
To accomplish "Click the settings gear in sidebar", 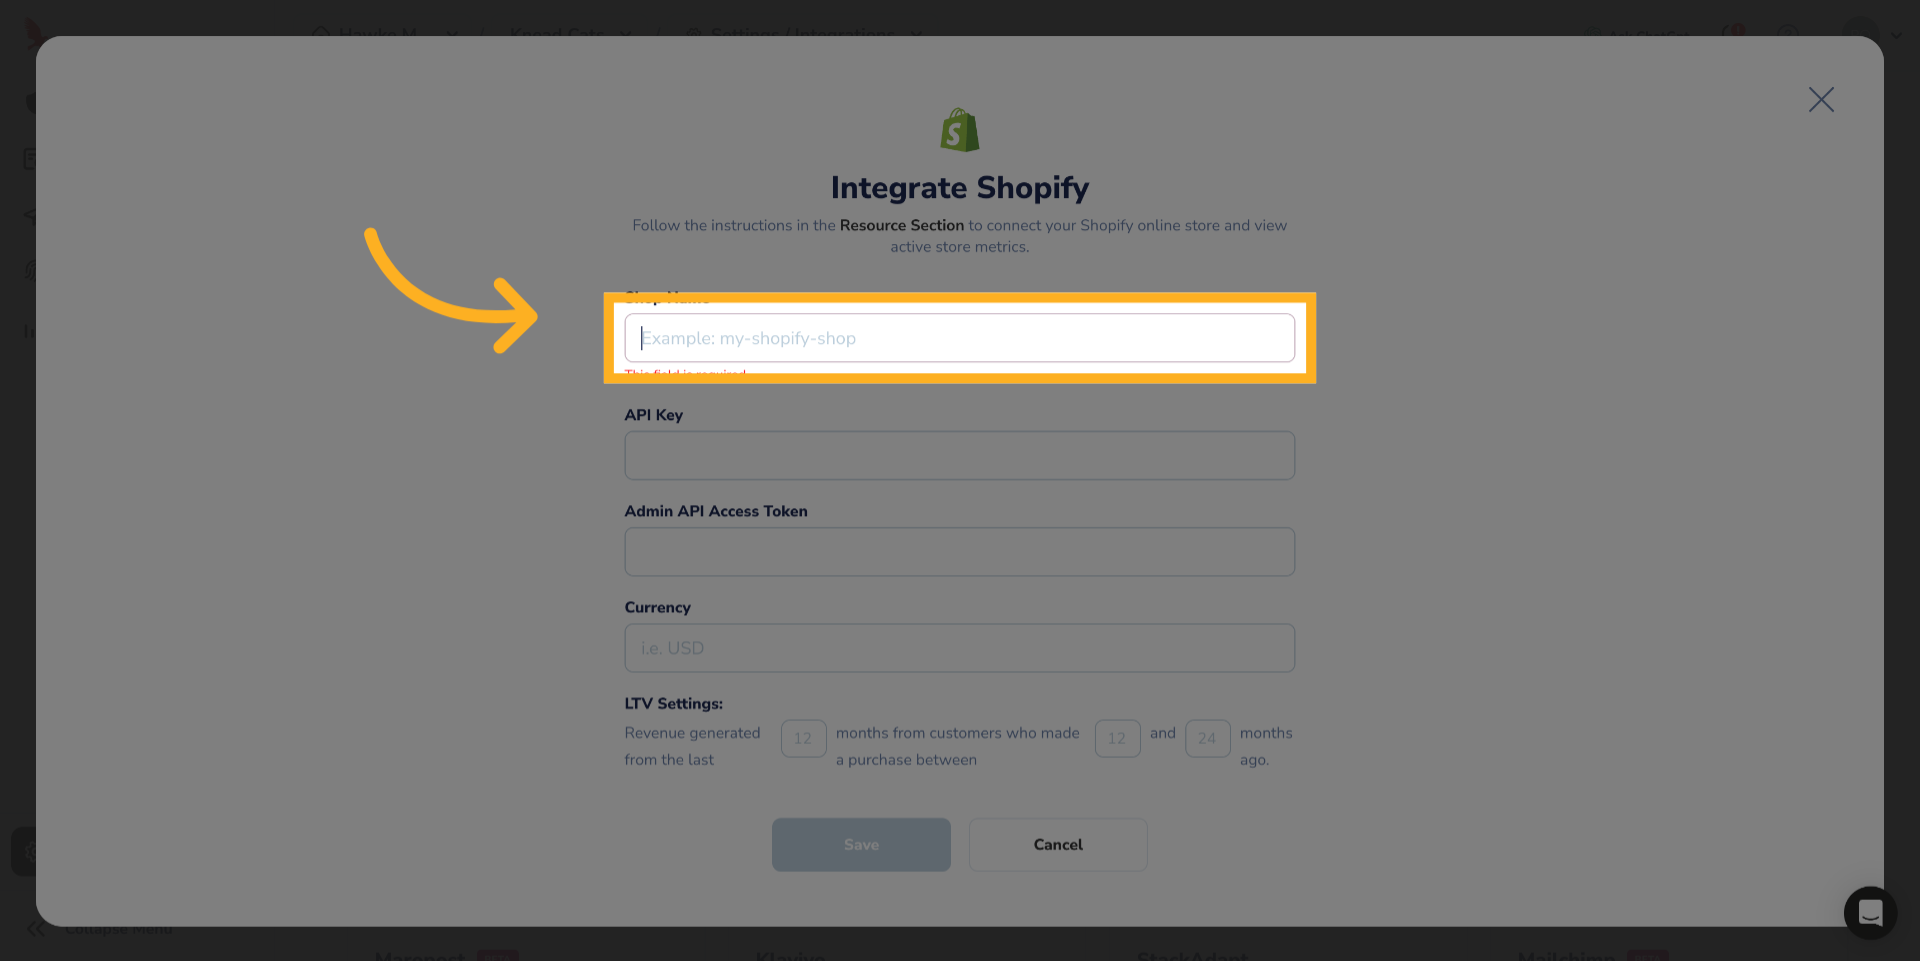I will [30, 852].
